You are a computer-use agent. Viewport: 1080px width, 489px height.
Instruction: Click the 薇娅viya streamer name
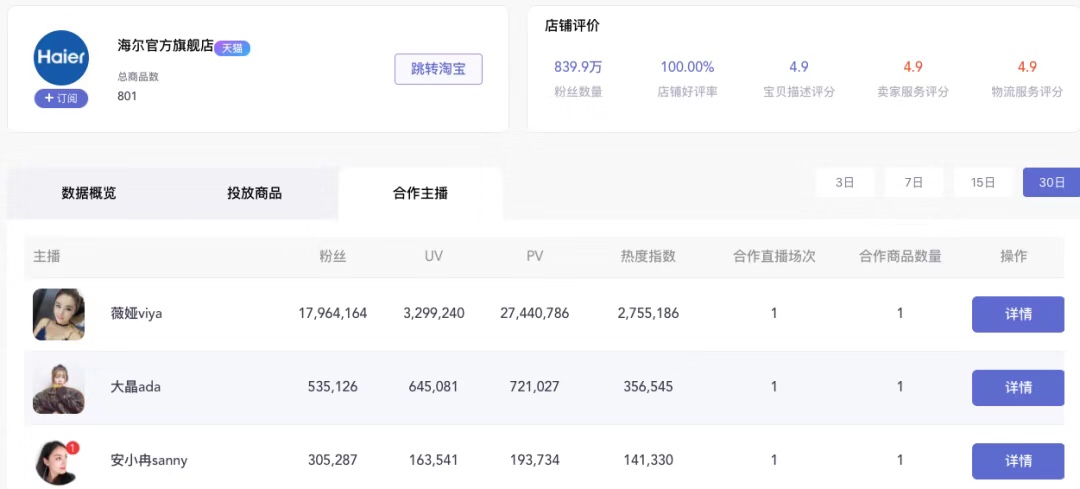tap(136, 314)
